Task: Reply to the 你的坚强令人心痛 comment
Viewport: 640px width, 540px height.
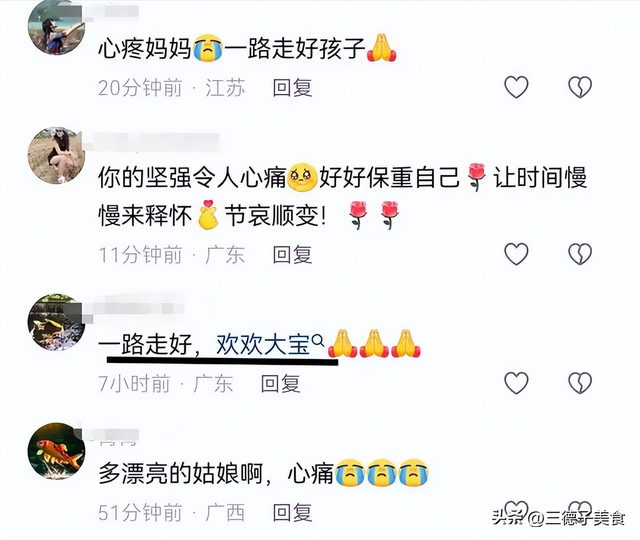Action: (x=292, y=255)
